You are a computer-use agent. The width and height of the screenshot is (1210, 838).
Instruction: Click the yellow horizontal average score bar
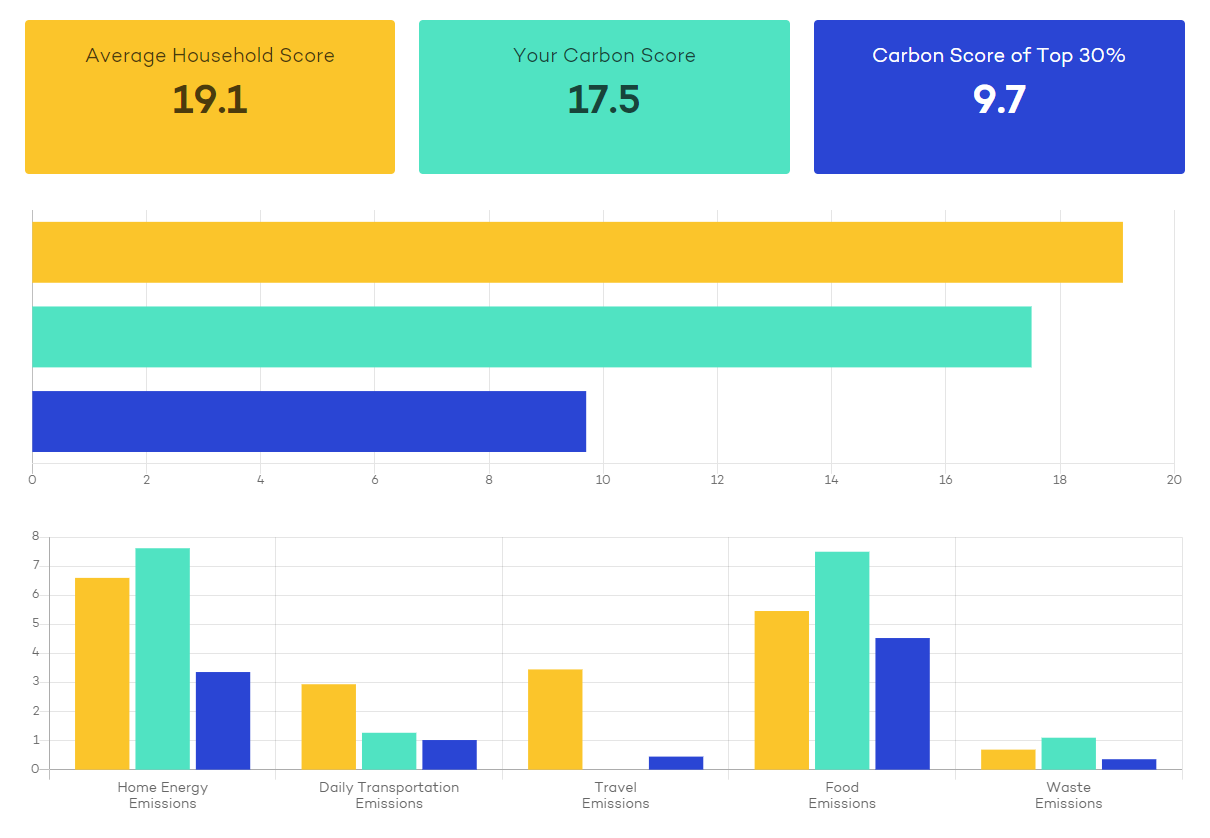coord(577,252)
